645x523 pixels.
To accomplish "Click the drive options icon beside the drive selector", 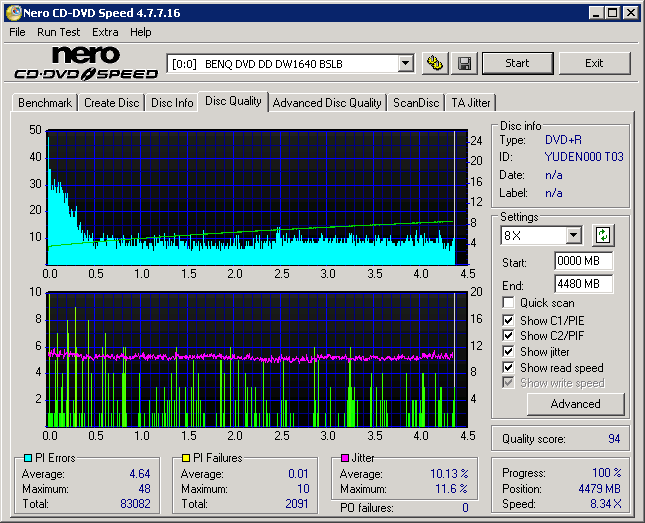I will pos(434,63).
